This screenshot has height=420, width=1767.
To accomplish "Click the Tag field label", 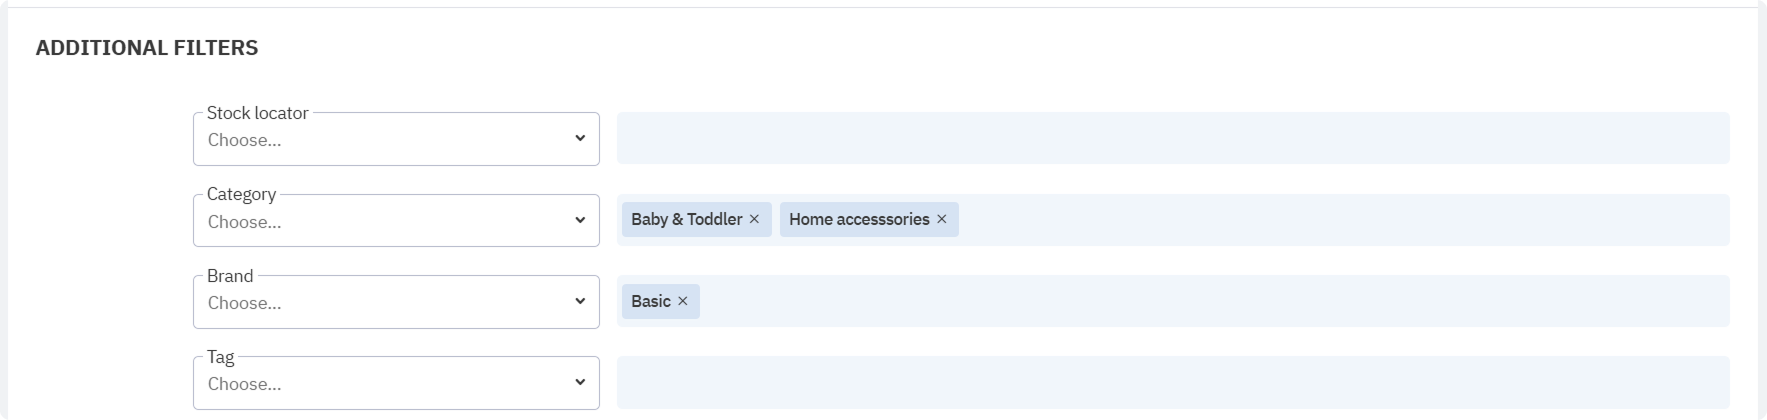I will 220,357.
